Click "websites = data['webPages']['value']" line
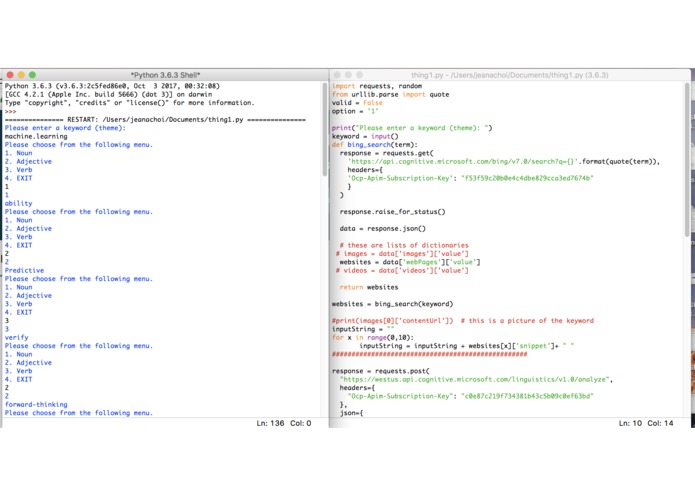The height and width of the screenshot is (494, 695). point(410,262)
